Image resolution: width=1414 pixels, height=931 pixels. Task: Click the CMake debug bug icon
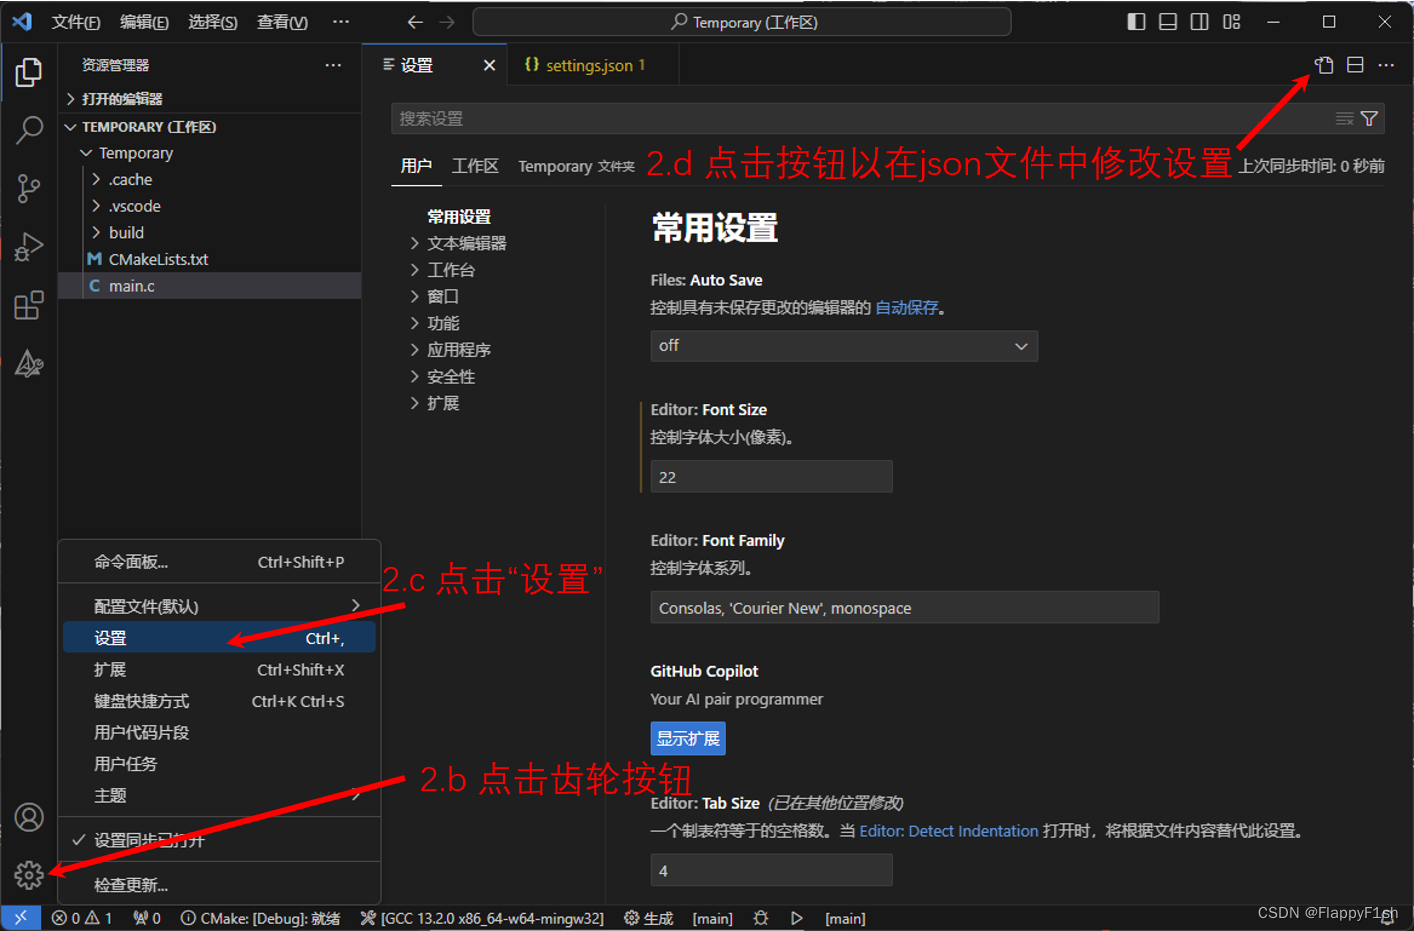(x=761, y=918)
